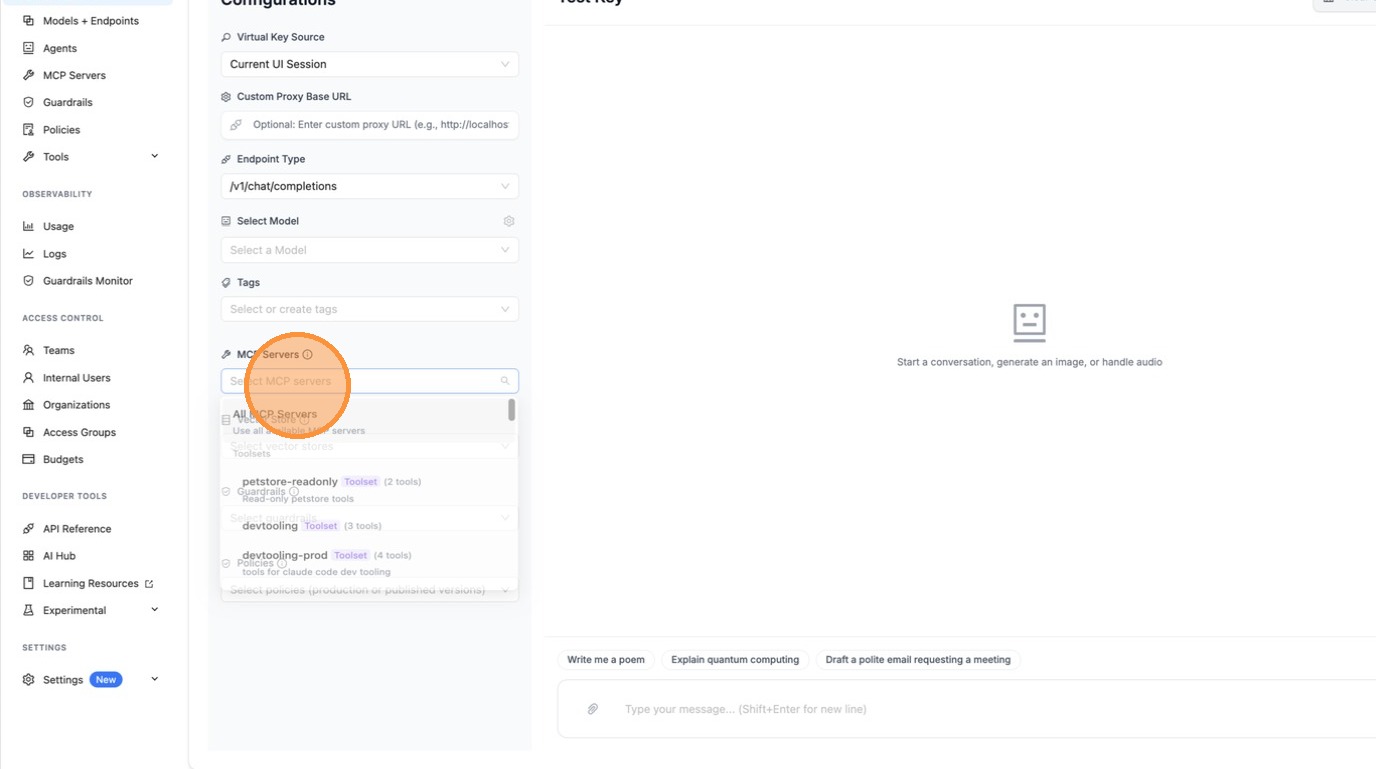The width and height of the screenshot is (1376, 769).
Task: Click the Write me a poem suggestion
Action: point(606,660)
